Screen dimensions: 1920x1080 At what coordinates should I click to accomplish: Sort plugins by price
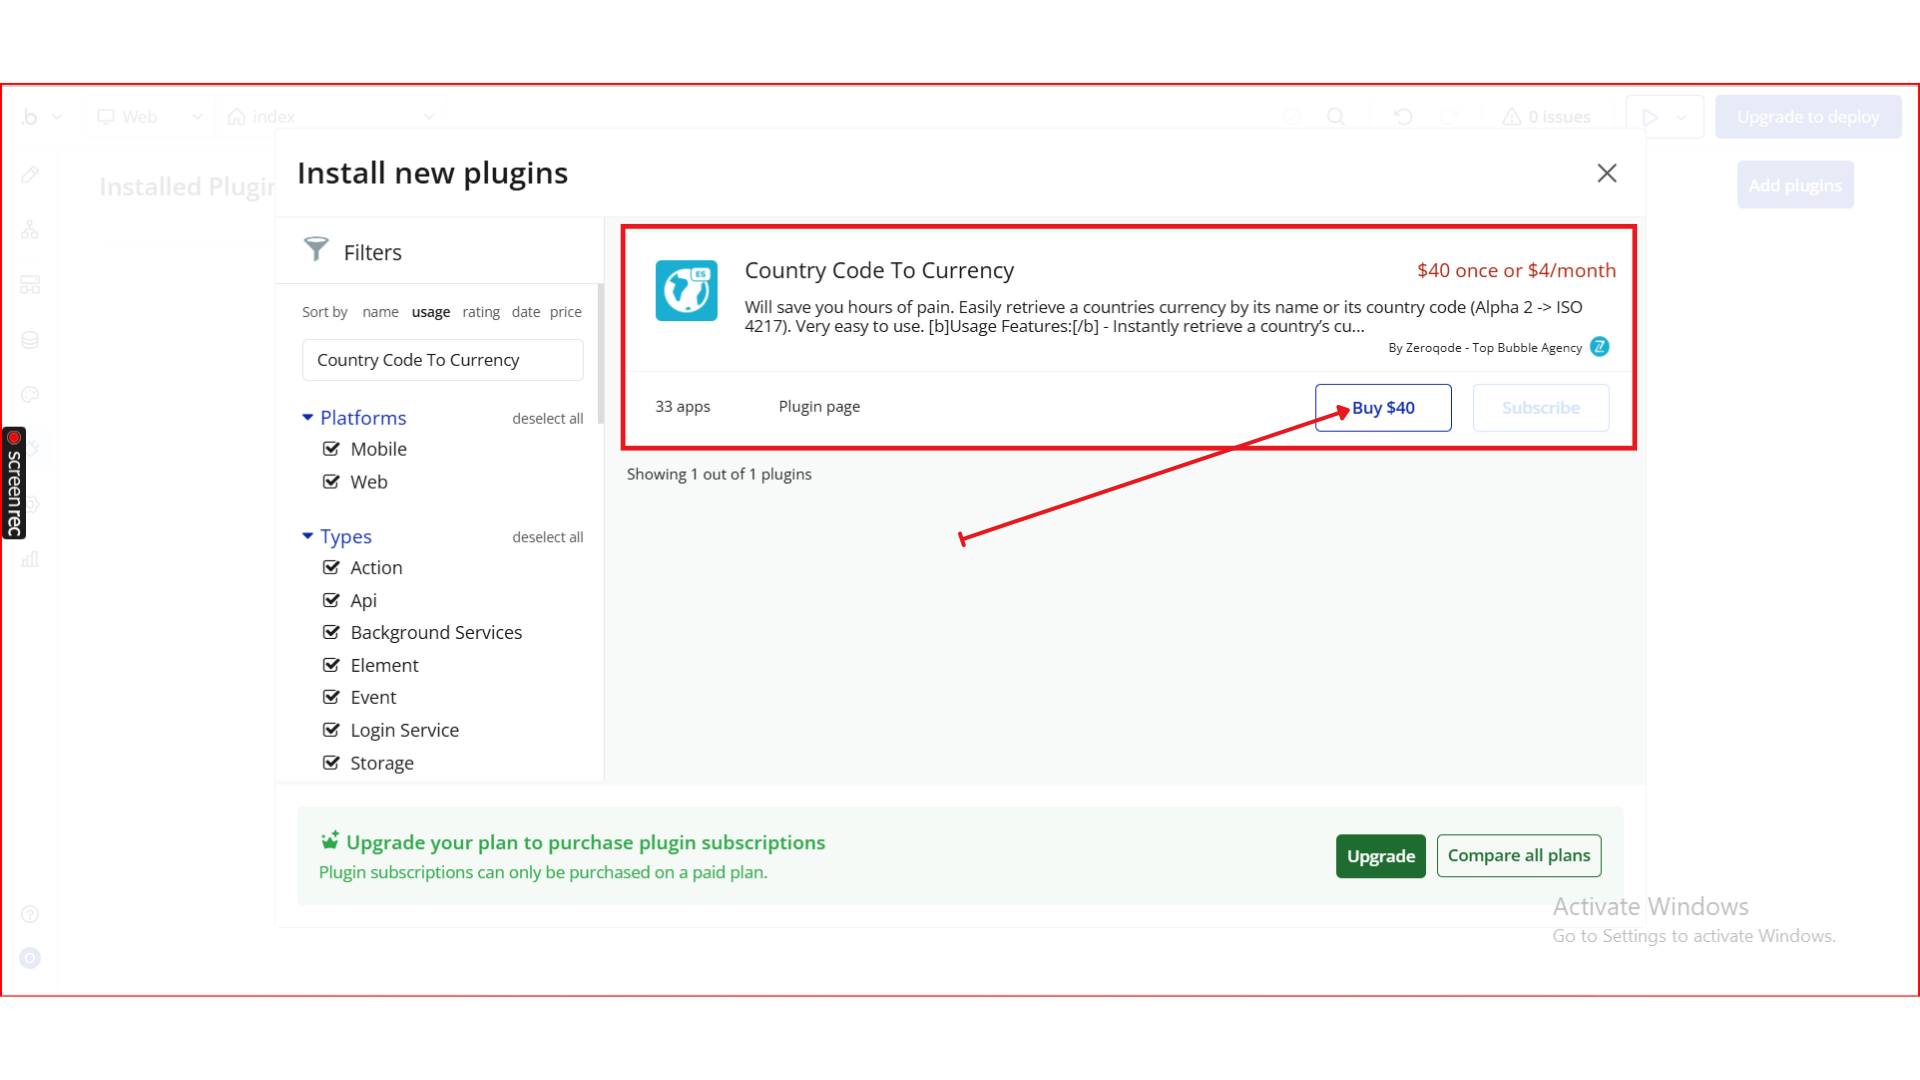[565, 312]
